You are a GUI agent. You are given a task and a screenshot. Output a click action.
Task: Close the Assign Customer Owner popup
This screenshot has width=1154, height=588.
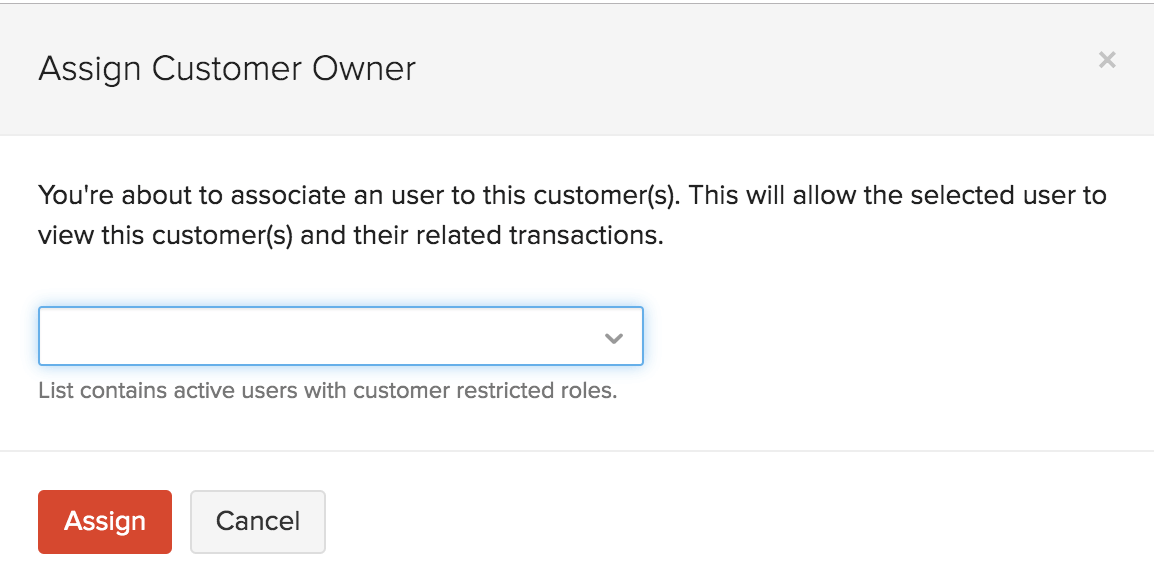pos(1107,60)
